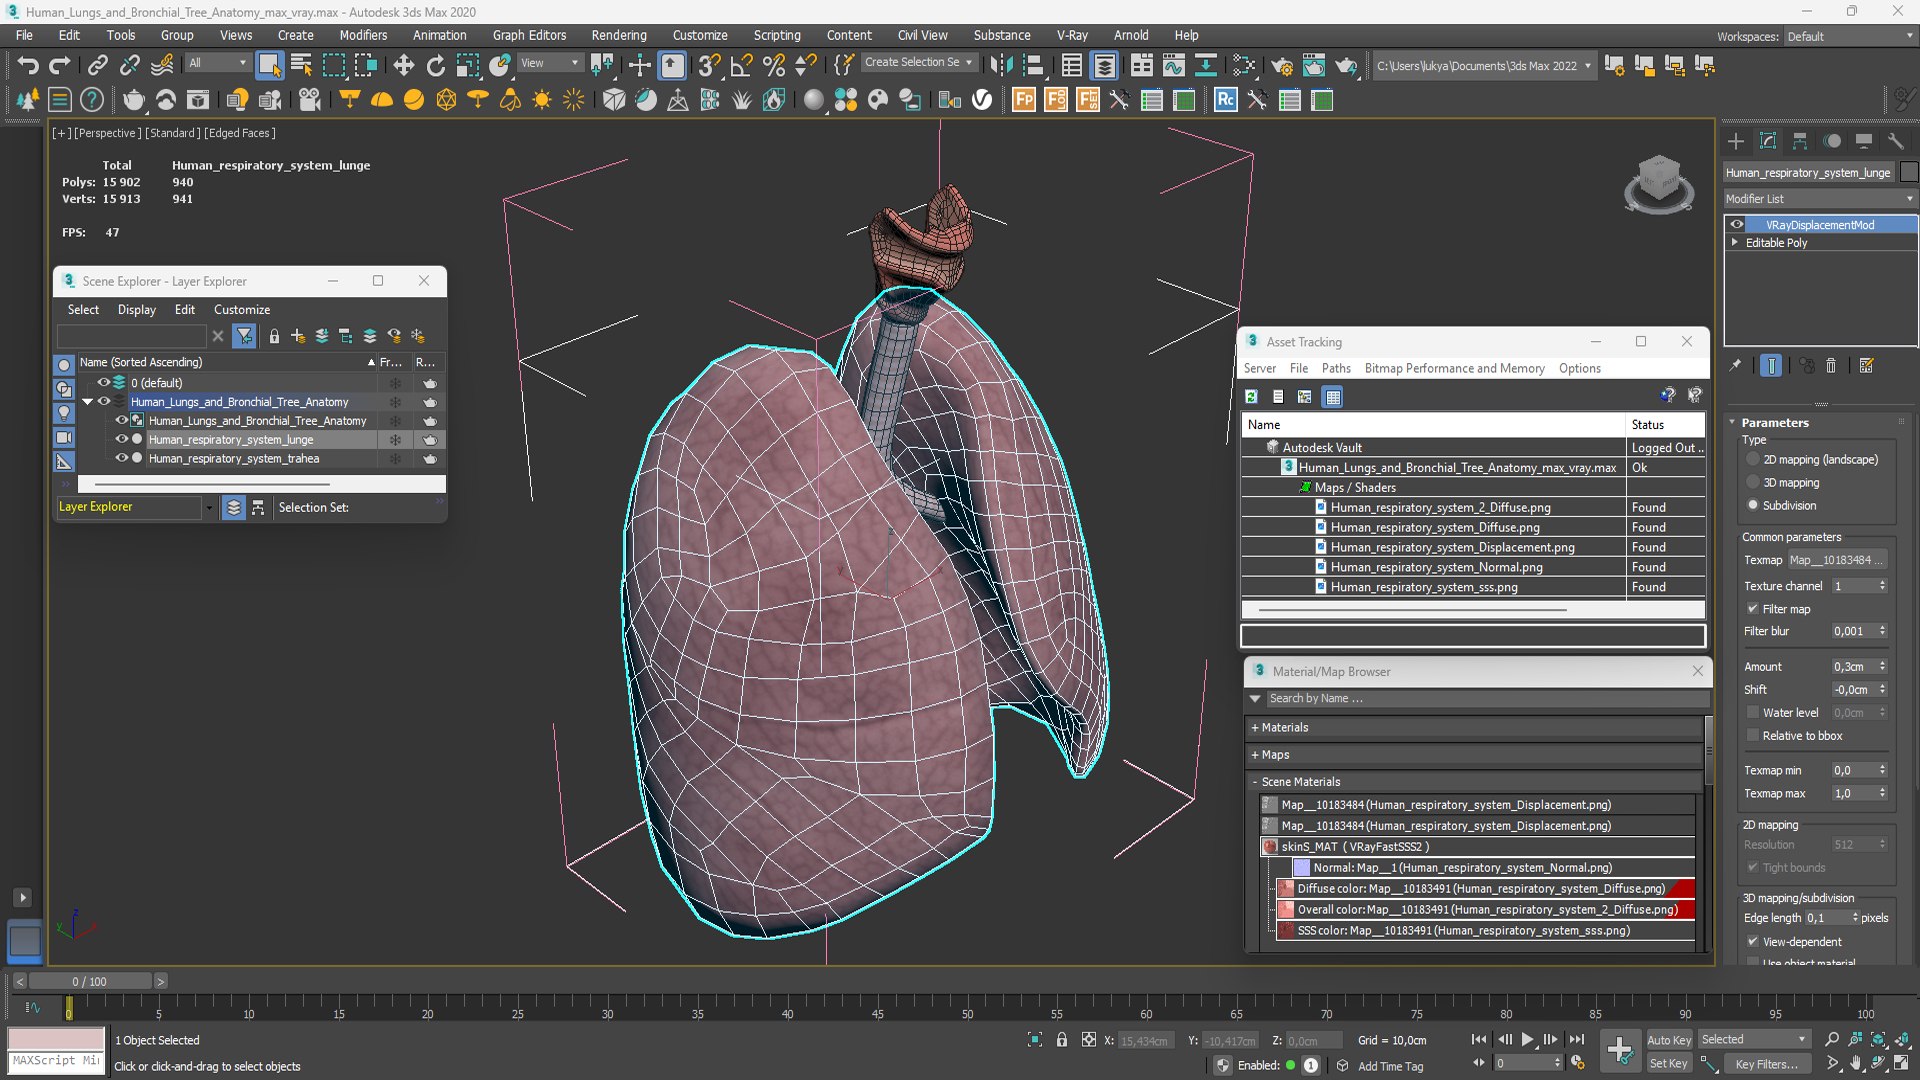The image size is (1920, 1080).
Task: Open the Utilities hammer tab in command panel
Action: pyautogui.click(x=1895, y=141)
